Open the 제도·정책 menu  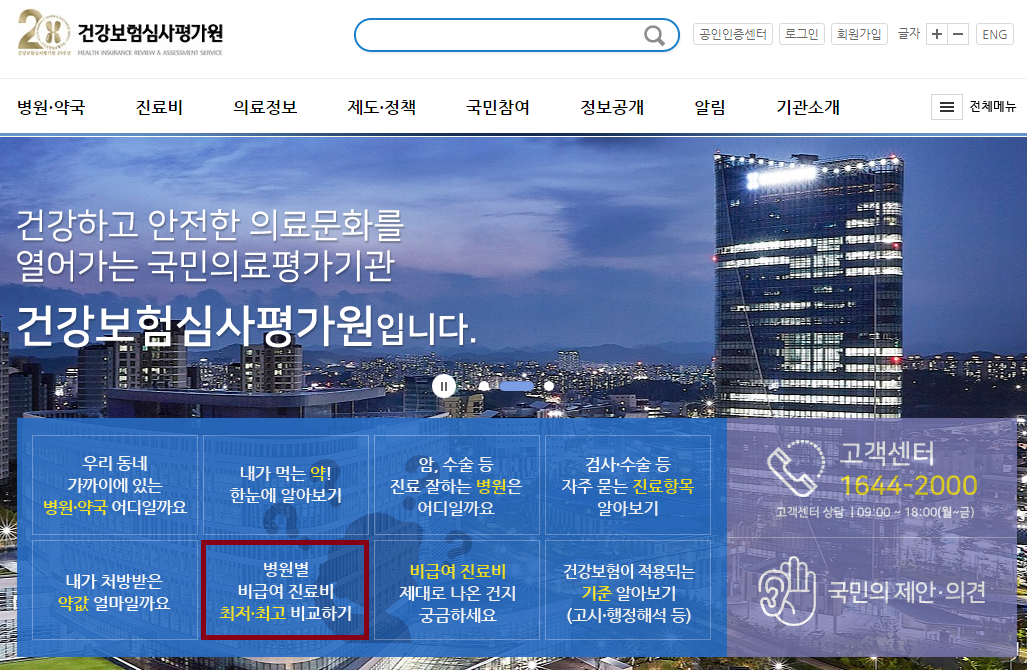[382, 107]
